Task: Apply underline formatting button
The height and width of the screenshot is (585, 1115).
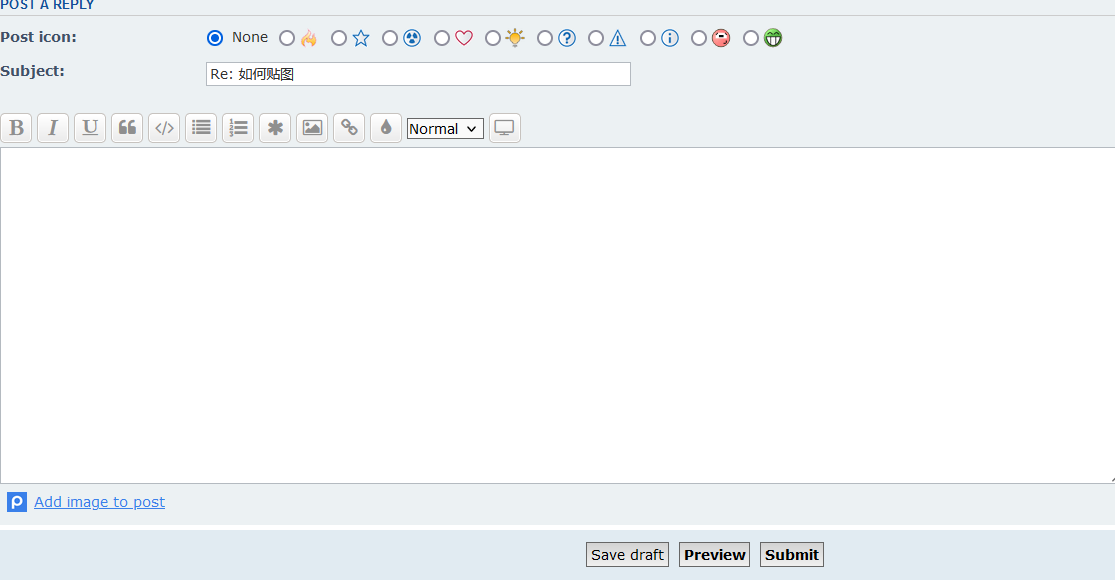Action: (90, 128)
